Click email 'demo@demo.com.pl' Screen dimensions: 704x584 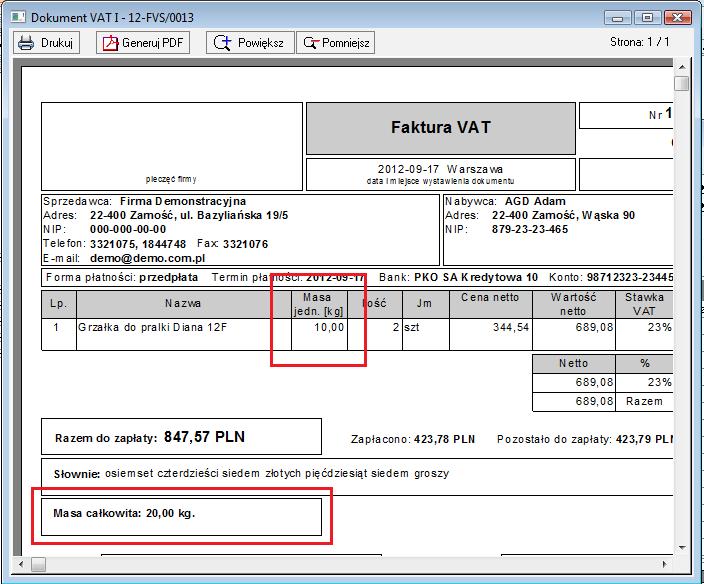click(x=147, y=258)
